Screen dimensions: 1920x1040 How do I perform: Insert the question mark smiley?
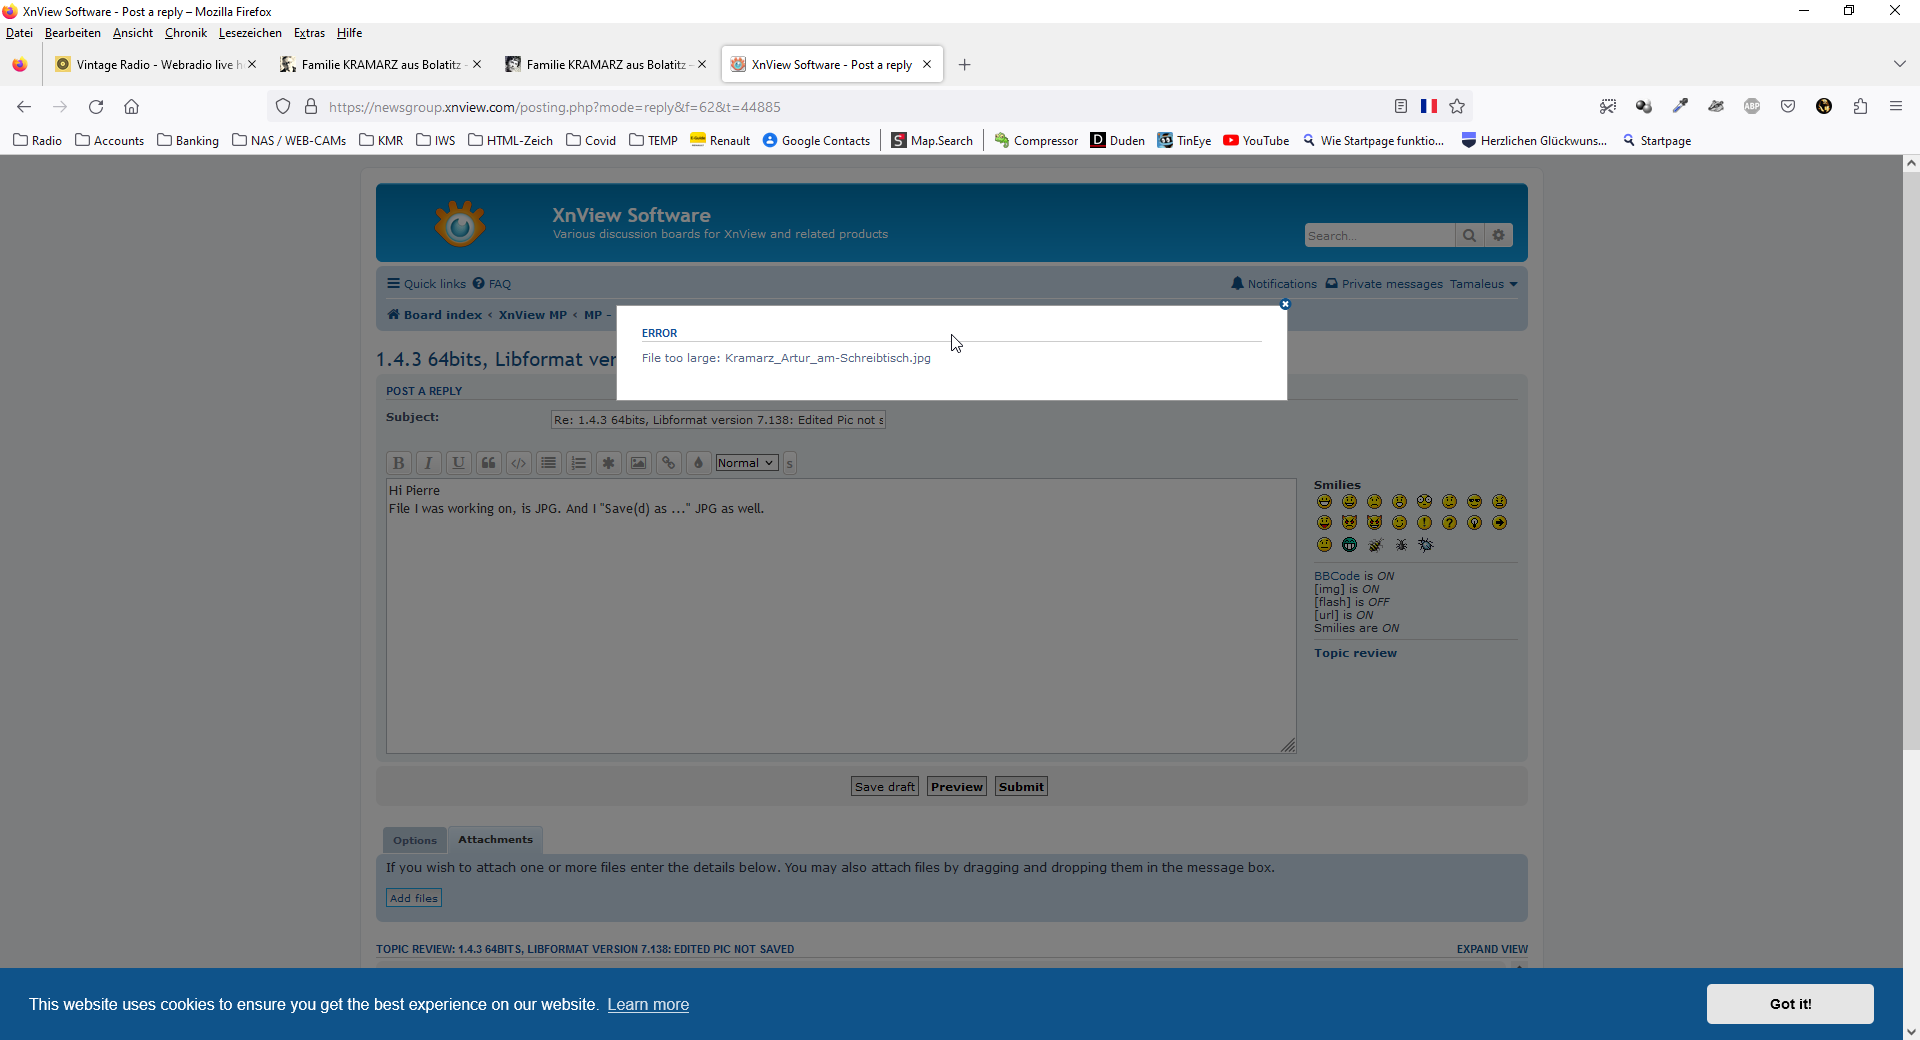coord(1449,523)
